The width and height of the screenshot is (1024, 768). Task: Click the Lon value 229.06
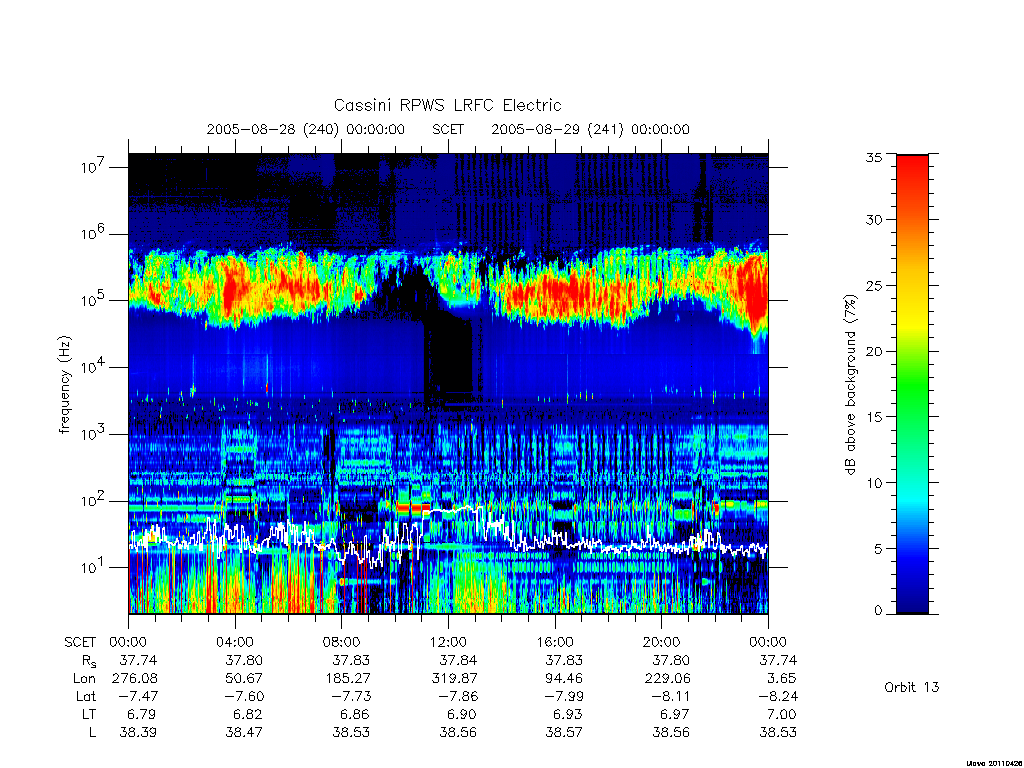(x=667, y=679)
